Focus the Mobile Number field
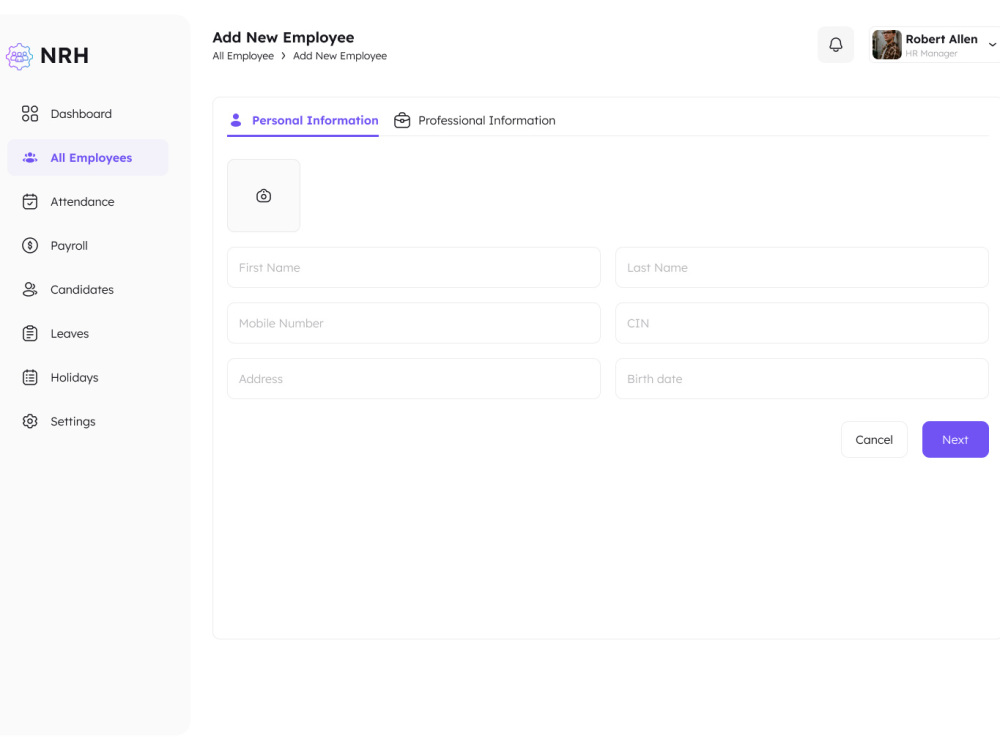This screenshot has width=1000, height=750. point(414,323)
